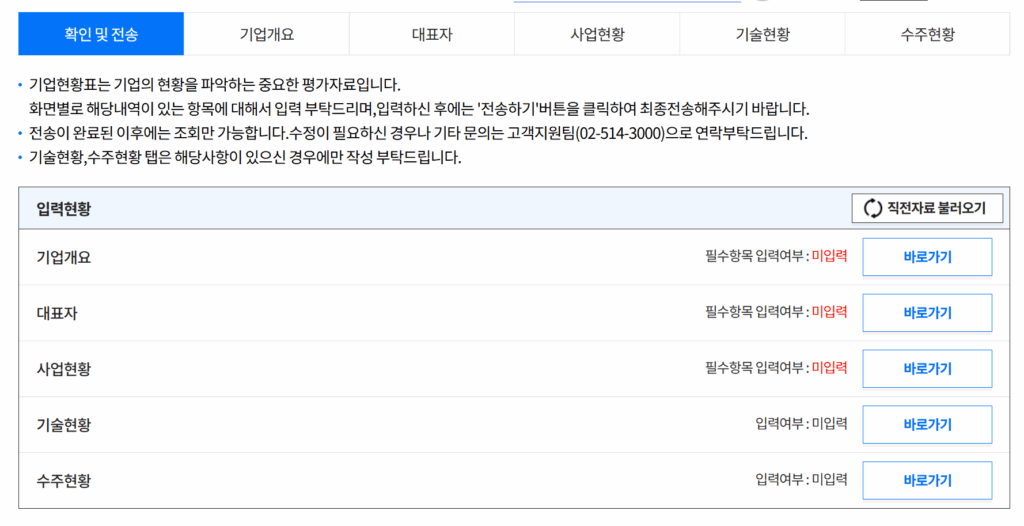Viewport: 1024px width, 526px height.
Task: Click the red 미입력 status for 대표자
Action: click(829, 313)
